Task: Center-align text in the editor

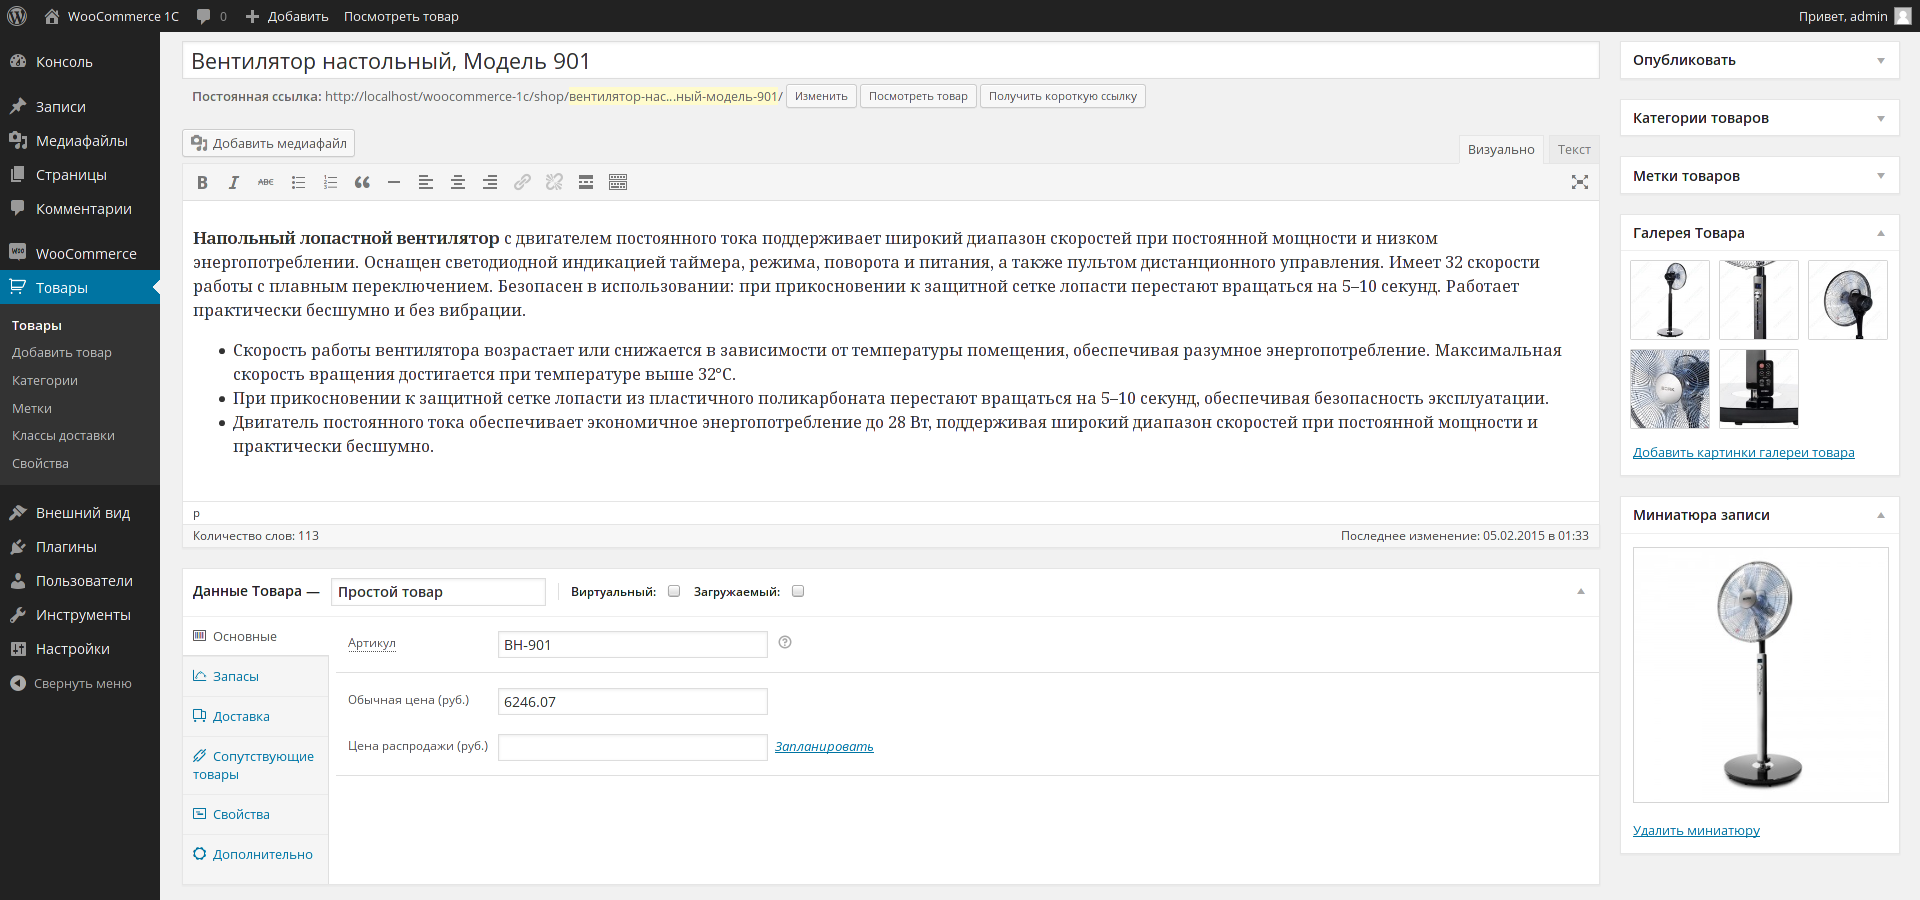Action: [458, 182]
